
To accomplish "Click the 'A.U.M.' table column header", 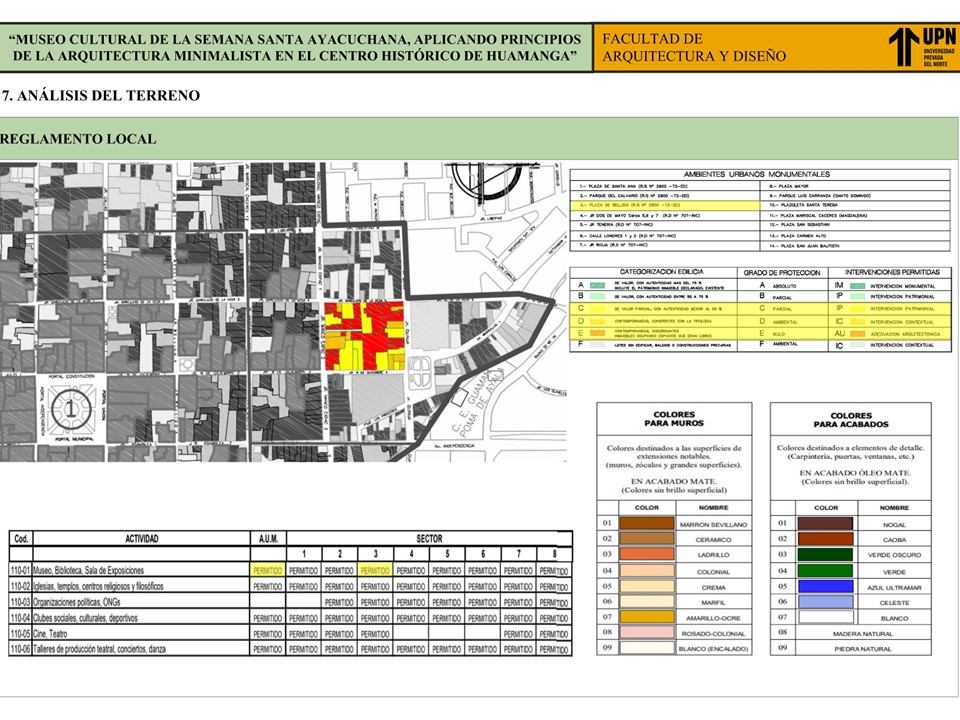I will 268,539.
